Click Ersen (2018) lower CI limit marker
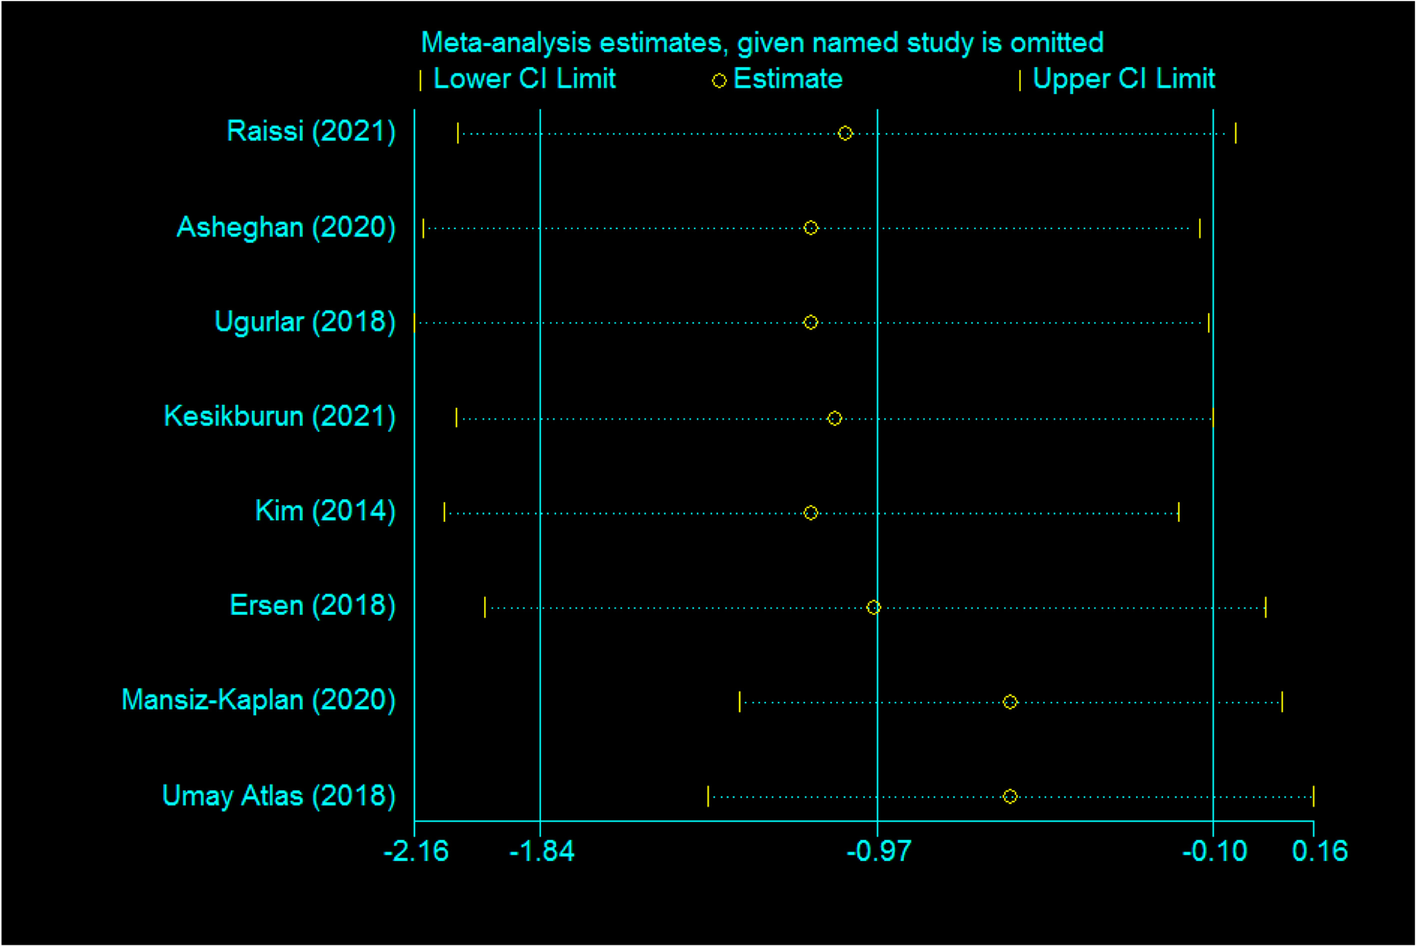1416x947 pixels. (485, 607)
